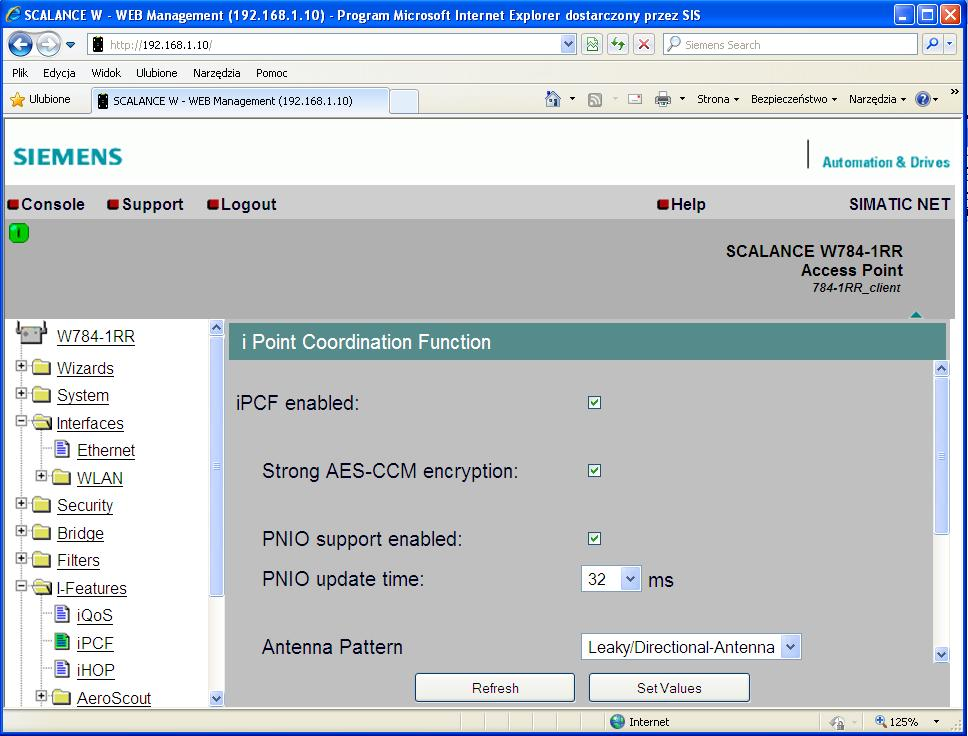Click the Read mail icon
968x736 pixels.
coord(635,99)
